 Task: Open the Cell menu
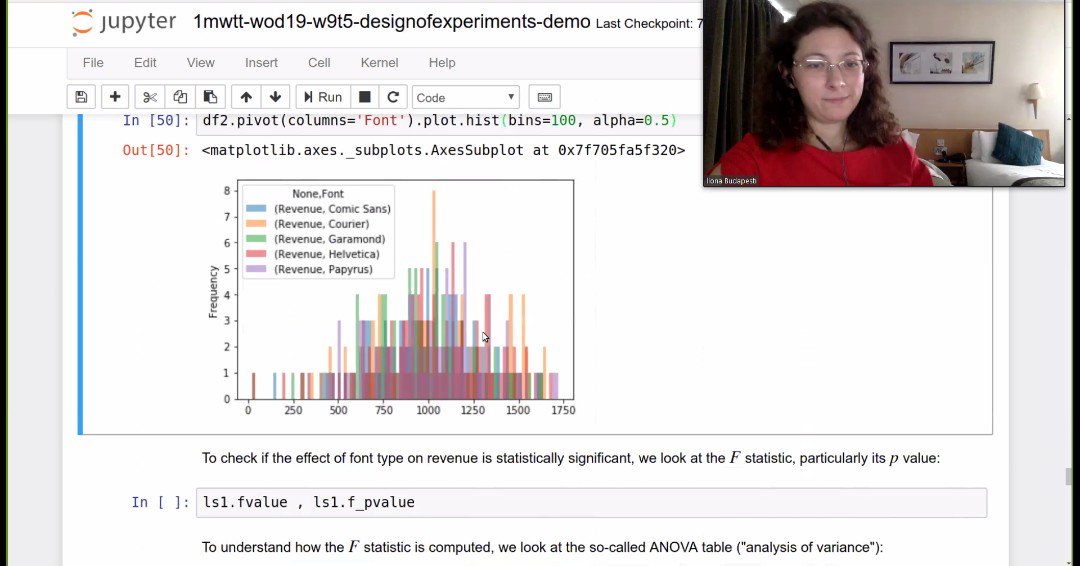[x=319, y=63]
